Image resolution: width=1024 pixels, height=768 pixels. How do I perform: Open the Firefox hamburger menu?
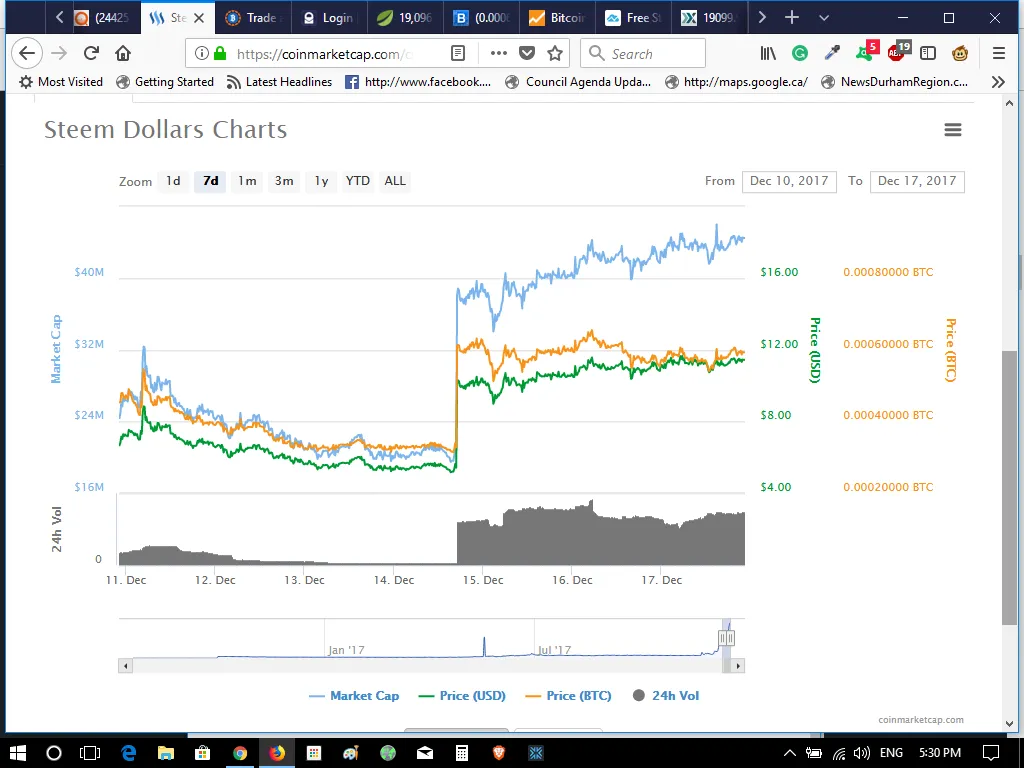pyautogui.click(x=999, y=53)
